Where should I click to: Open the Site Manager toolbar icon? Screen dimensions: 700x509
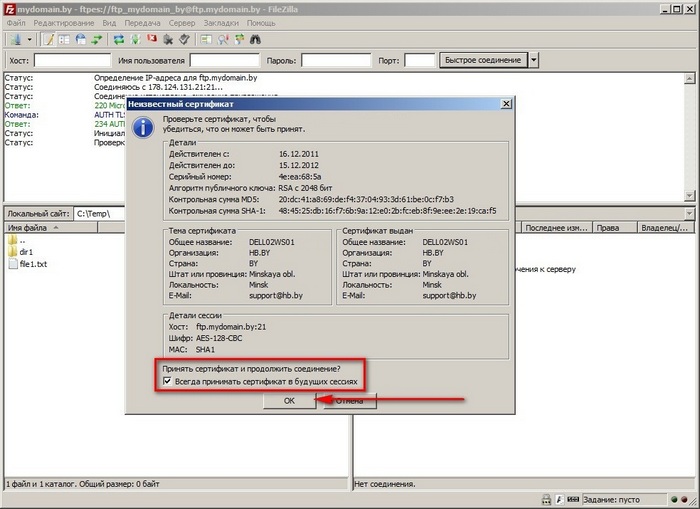tap(16, 40)
